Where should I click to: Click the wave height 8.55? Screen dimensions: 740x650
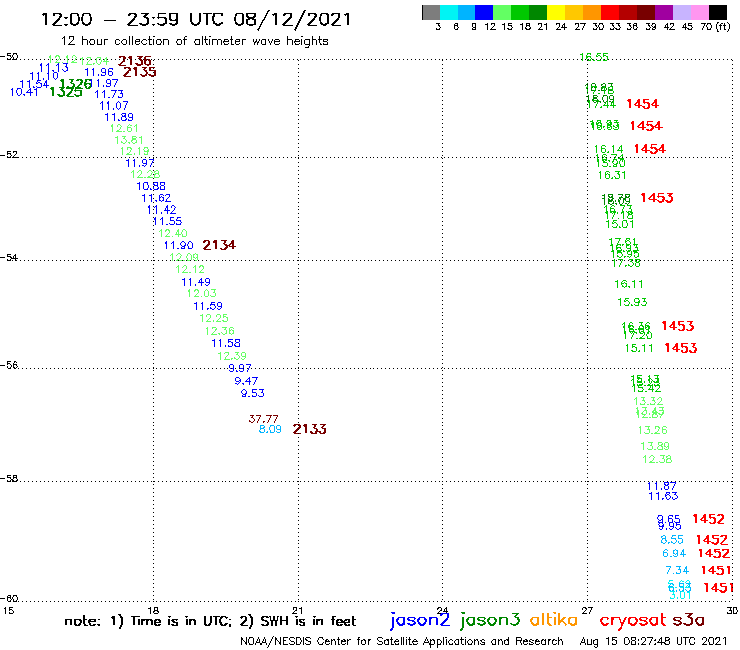click(x=672, y=540)
